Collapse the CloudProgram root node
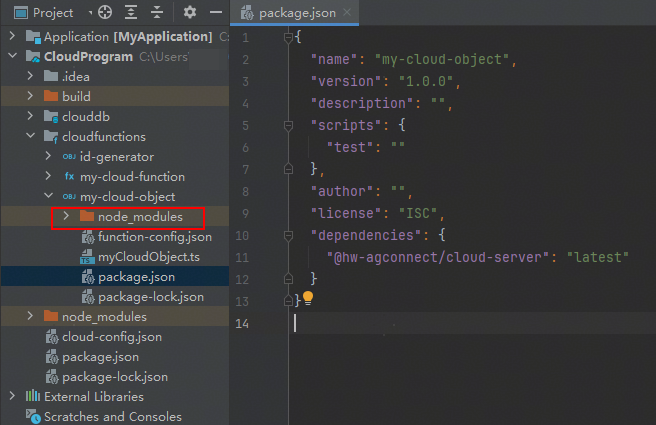Screen dimensions: 656x425 (x=12, y=57)
